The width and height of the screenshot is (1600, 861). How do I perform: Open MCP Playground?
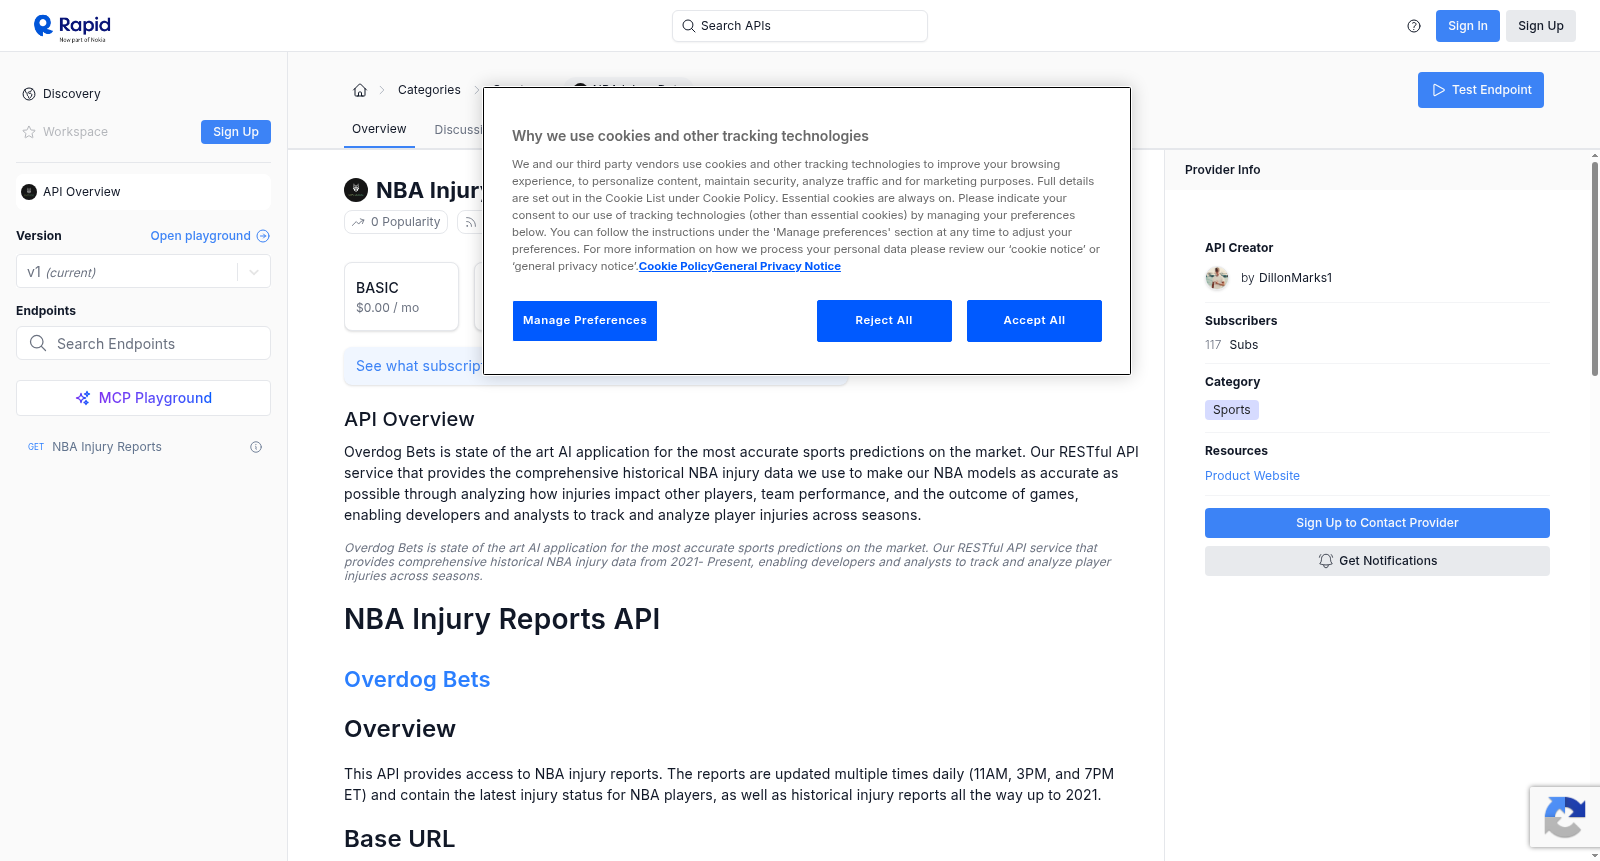pyautogui.click(x=143, y=398)
